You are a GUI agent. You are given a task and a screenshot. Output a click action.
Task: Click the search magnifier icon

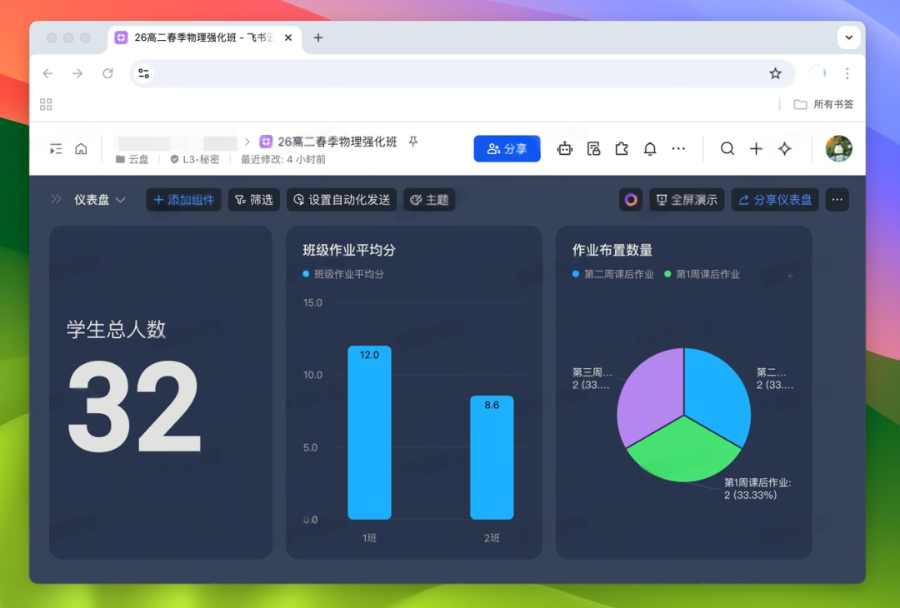(x=727, y=149)
